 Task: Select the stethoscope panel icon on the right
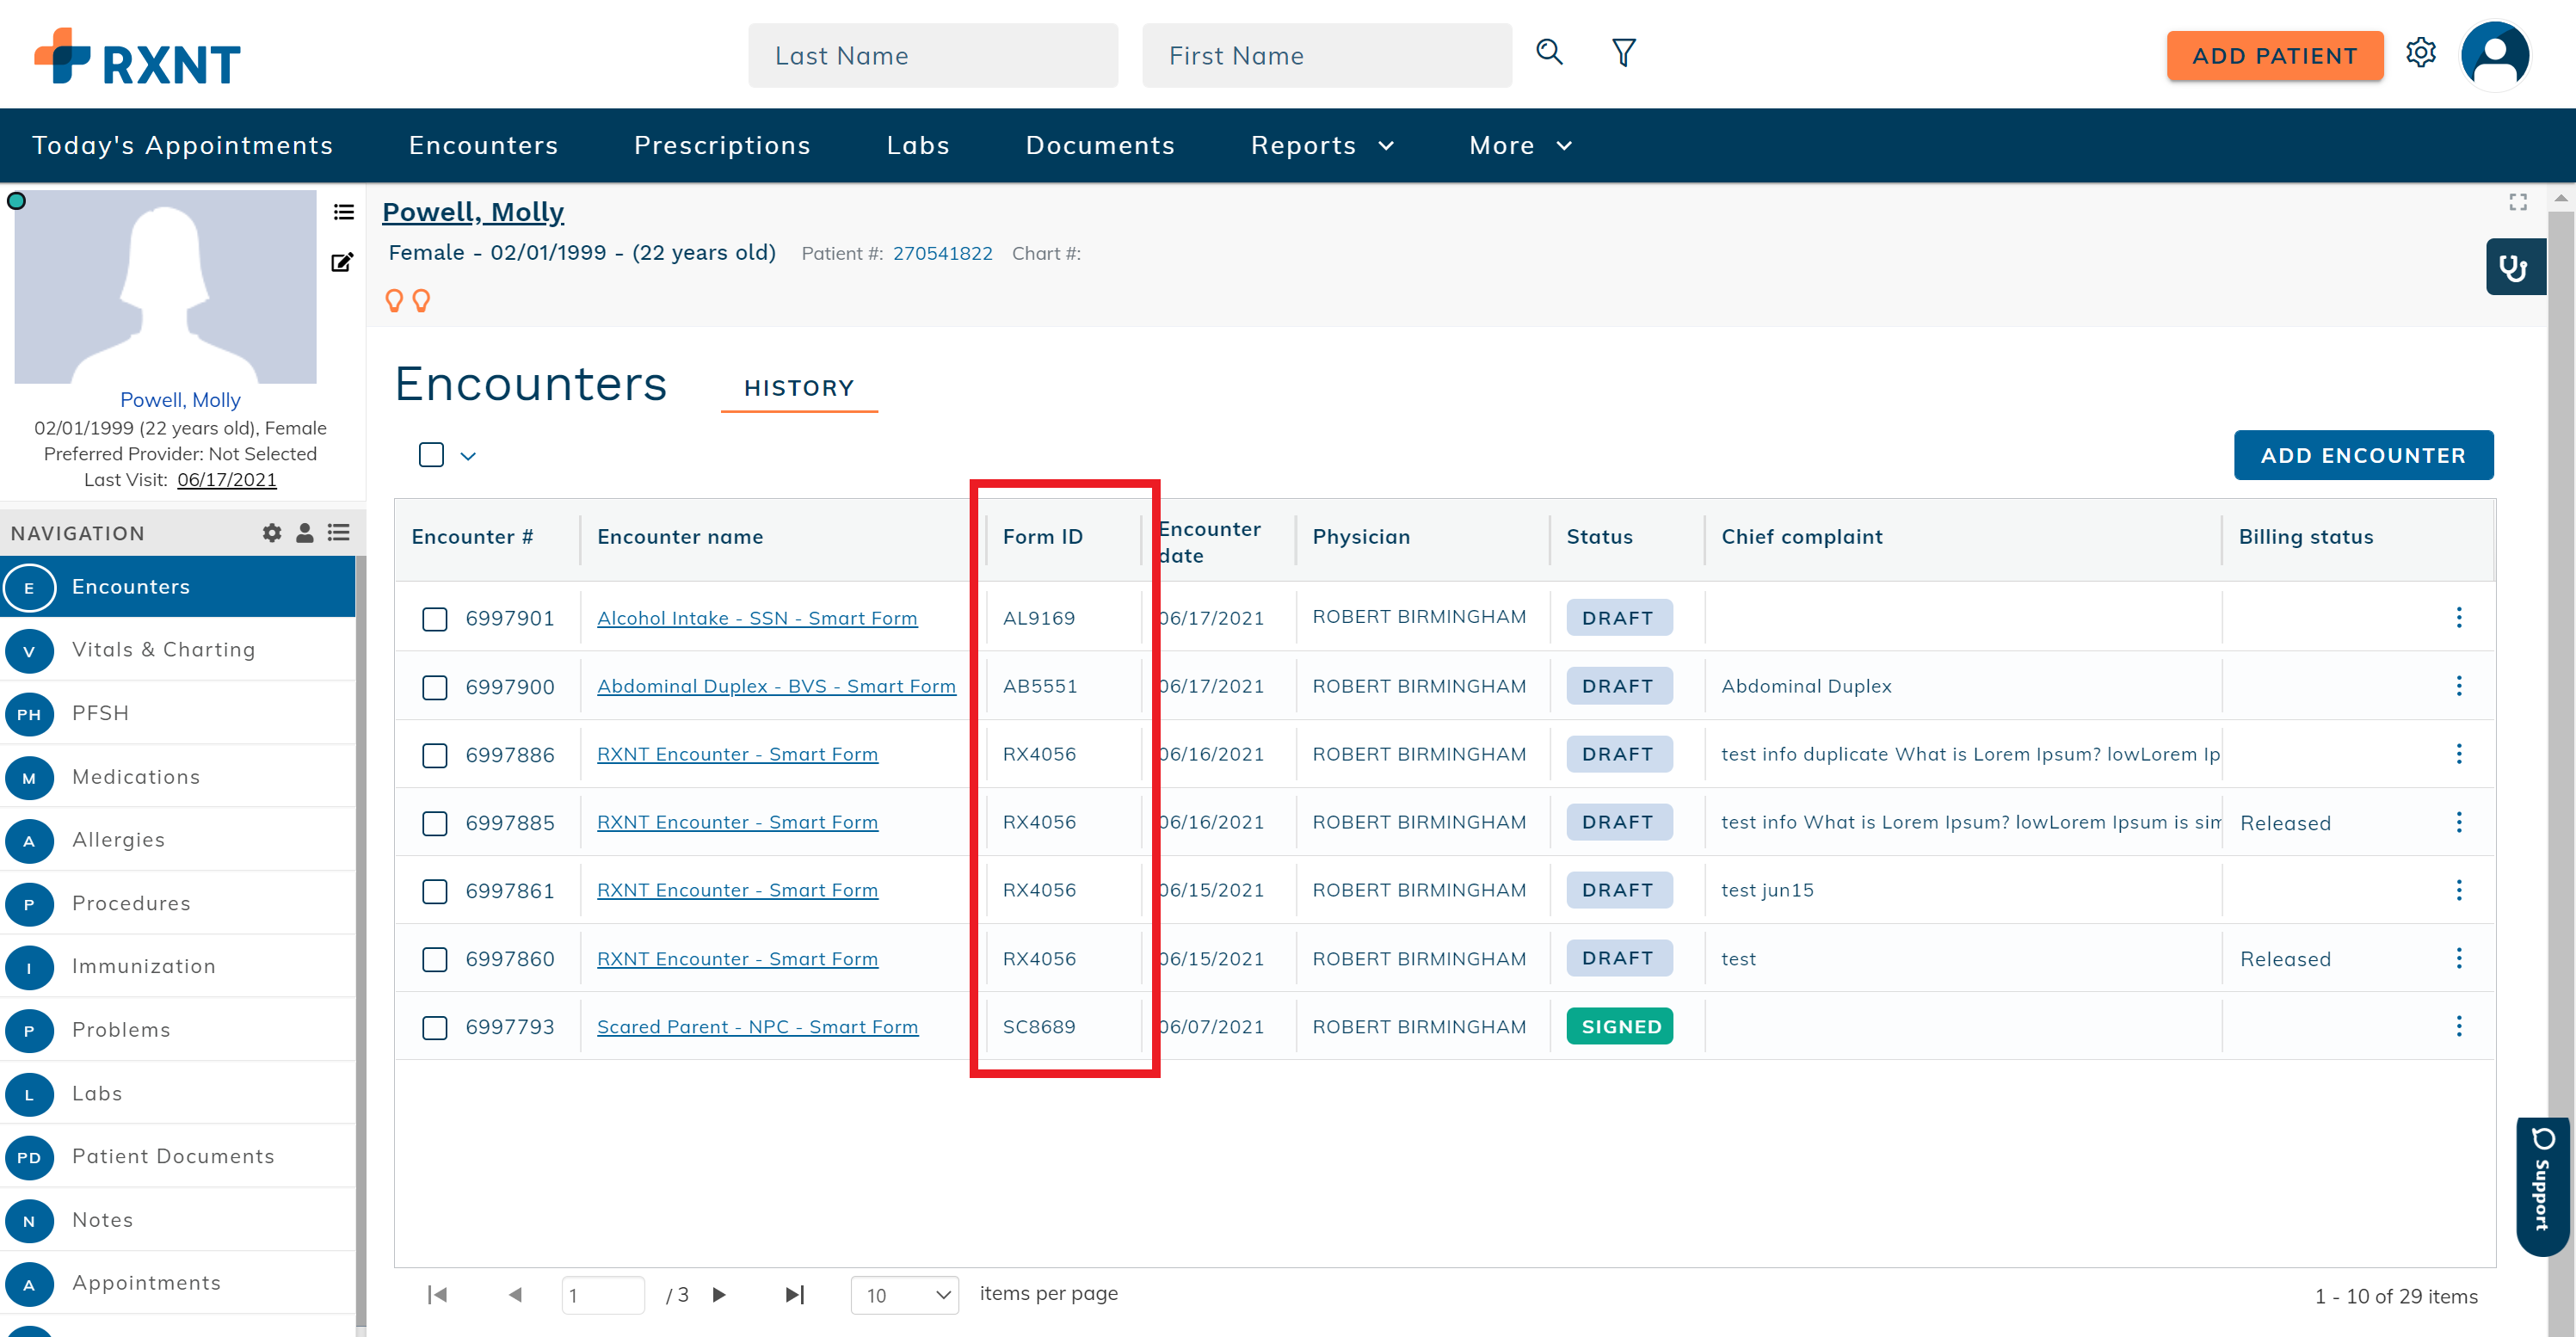point(2516,266)
